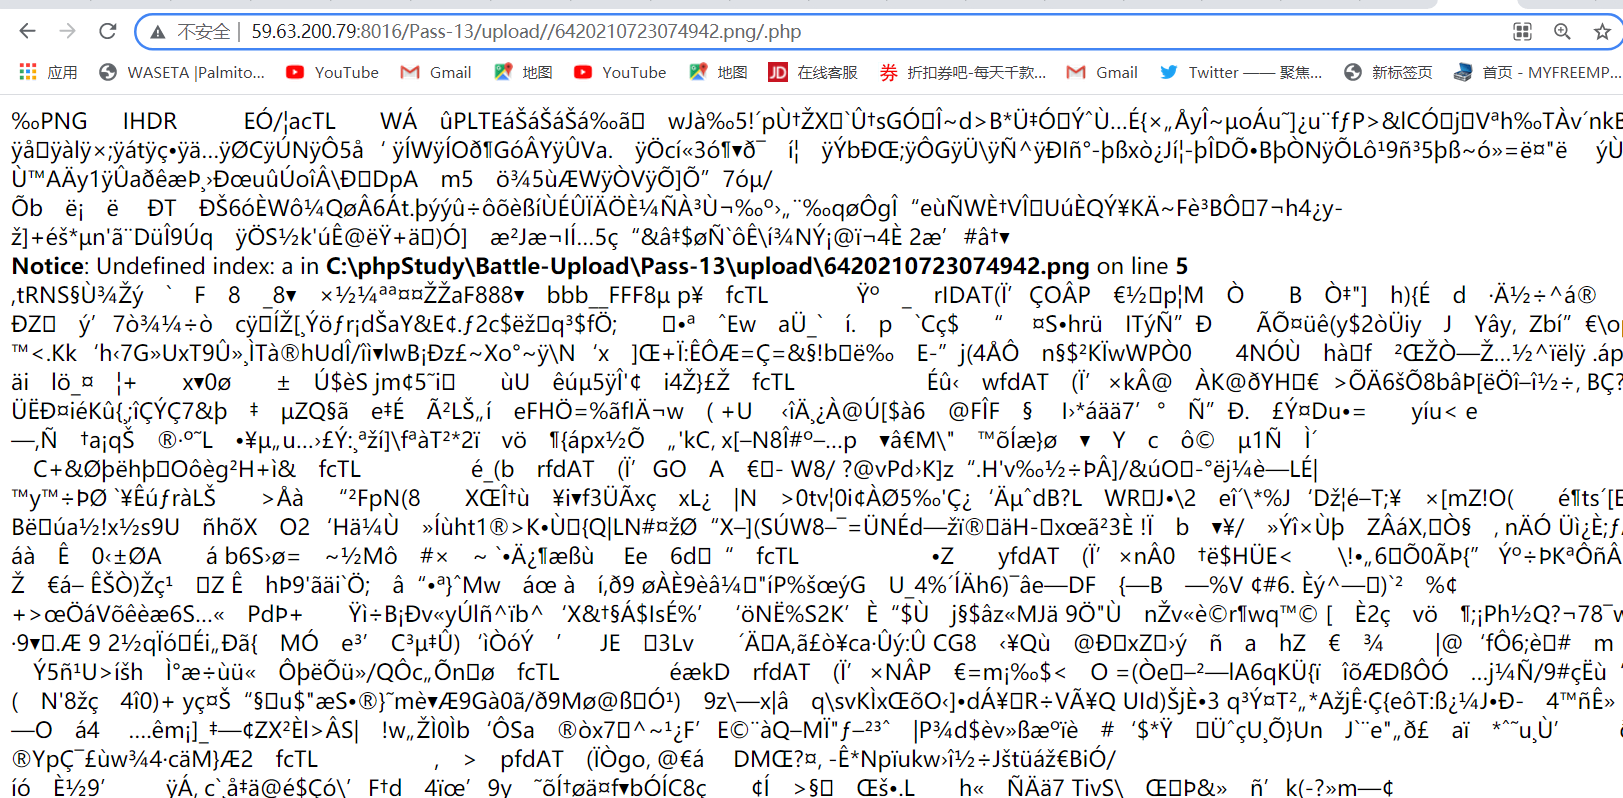Open the QR code icon in address bar
The width and height of the screenshot is (1623, 798).
1522,32
